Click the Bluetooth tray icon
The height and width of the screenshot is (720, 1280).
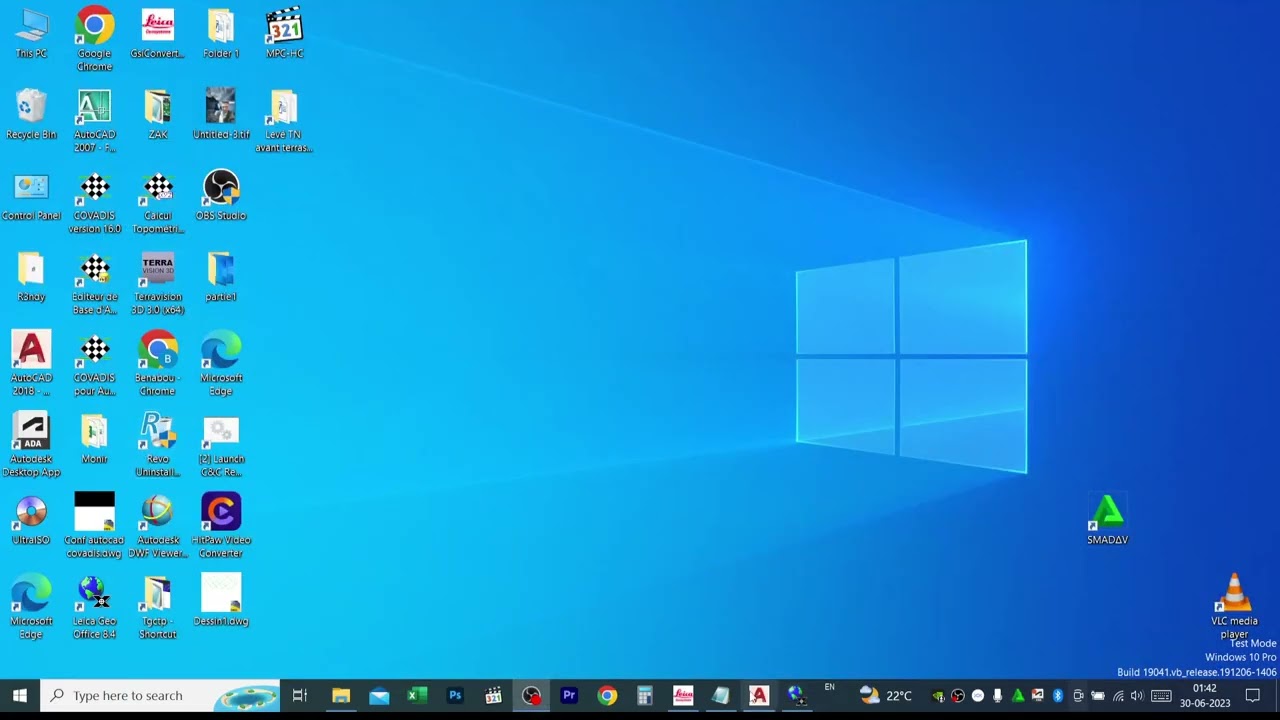pos(1058,696)
